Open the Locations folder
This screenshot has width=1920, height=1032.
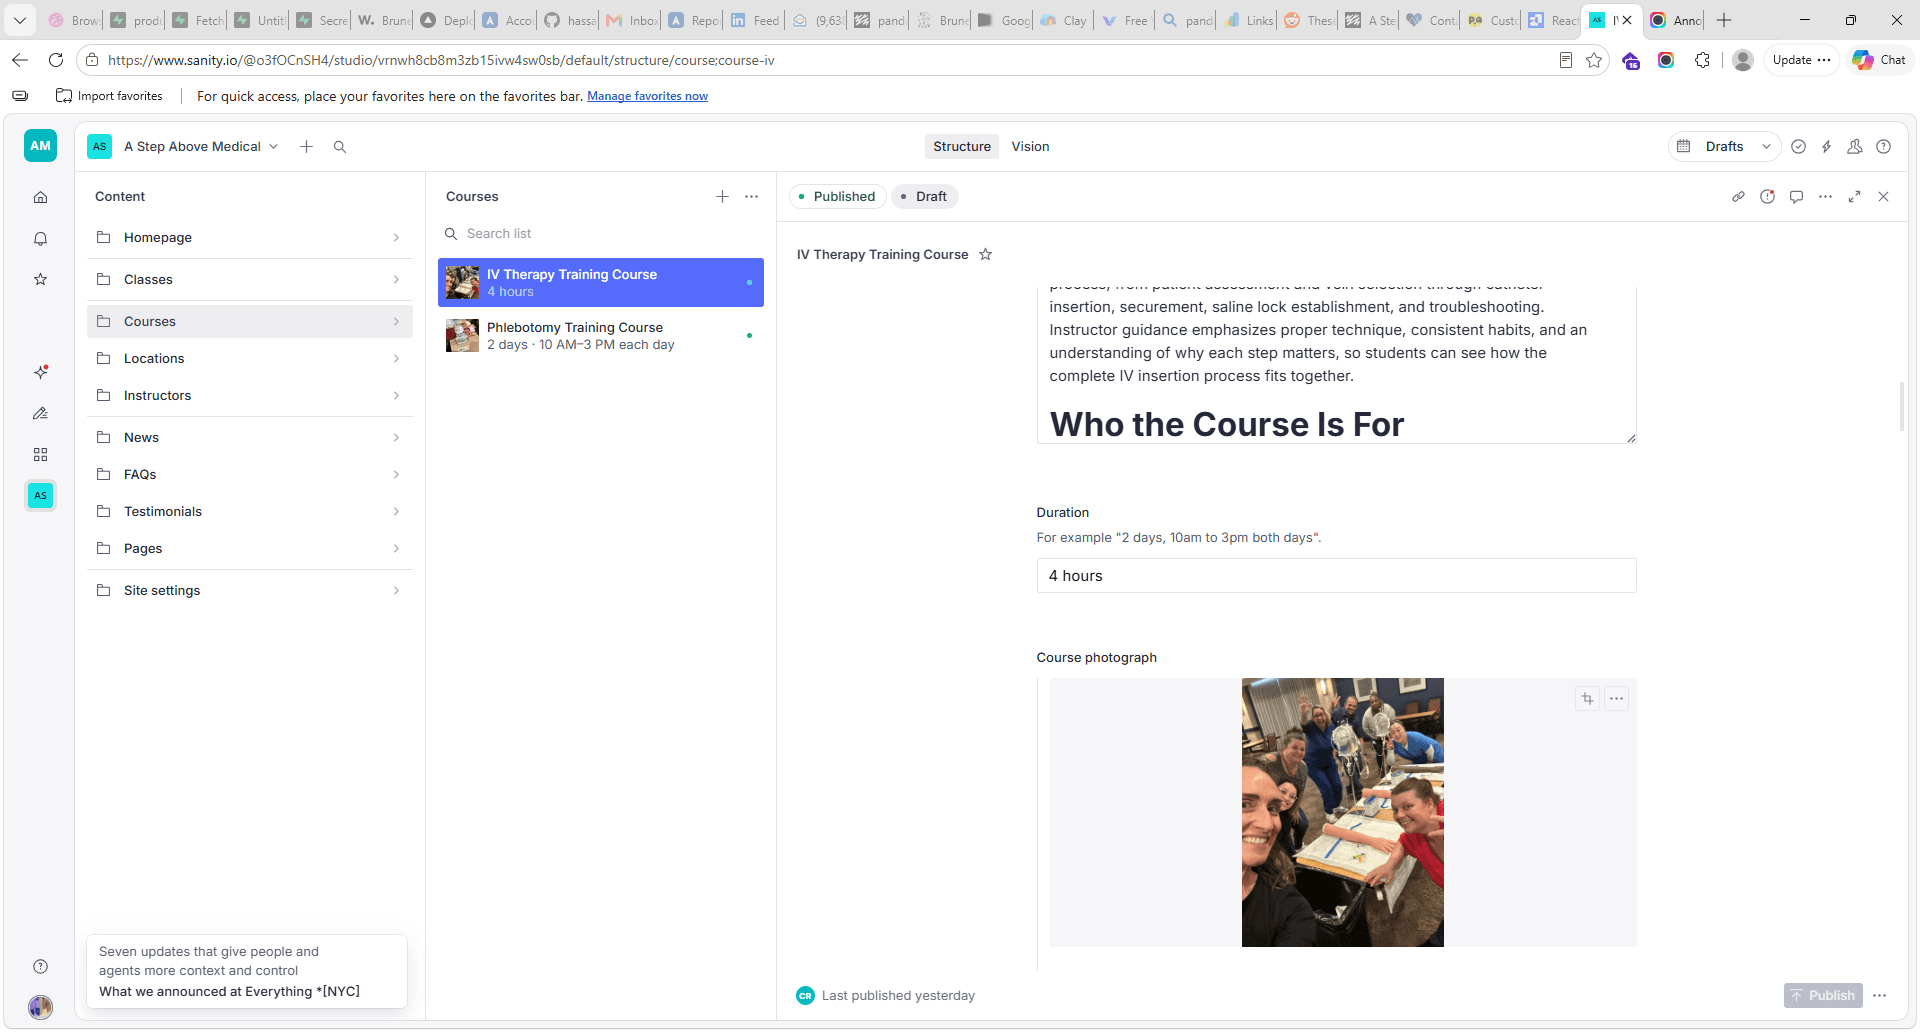tap(250, 358)
